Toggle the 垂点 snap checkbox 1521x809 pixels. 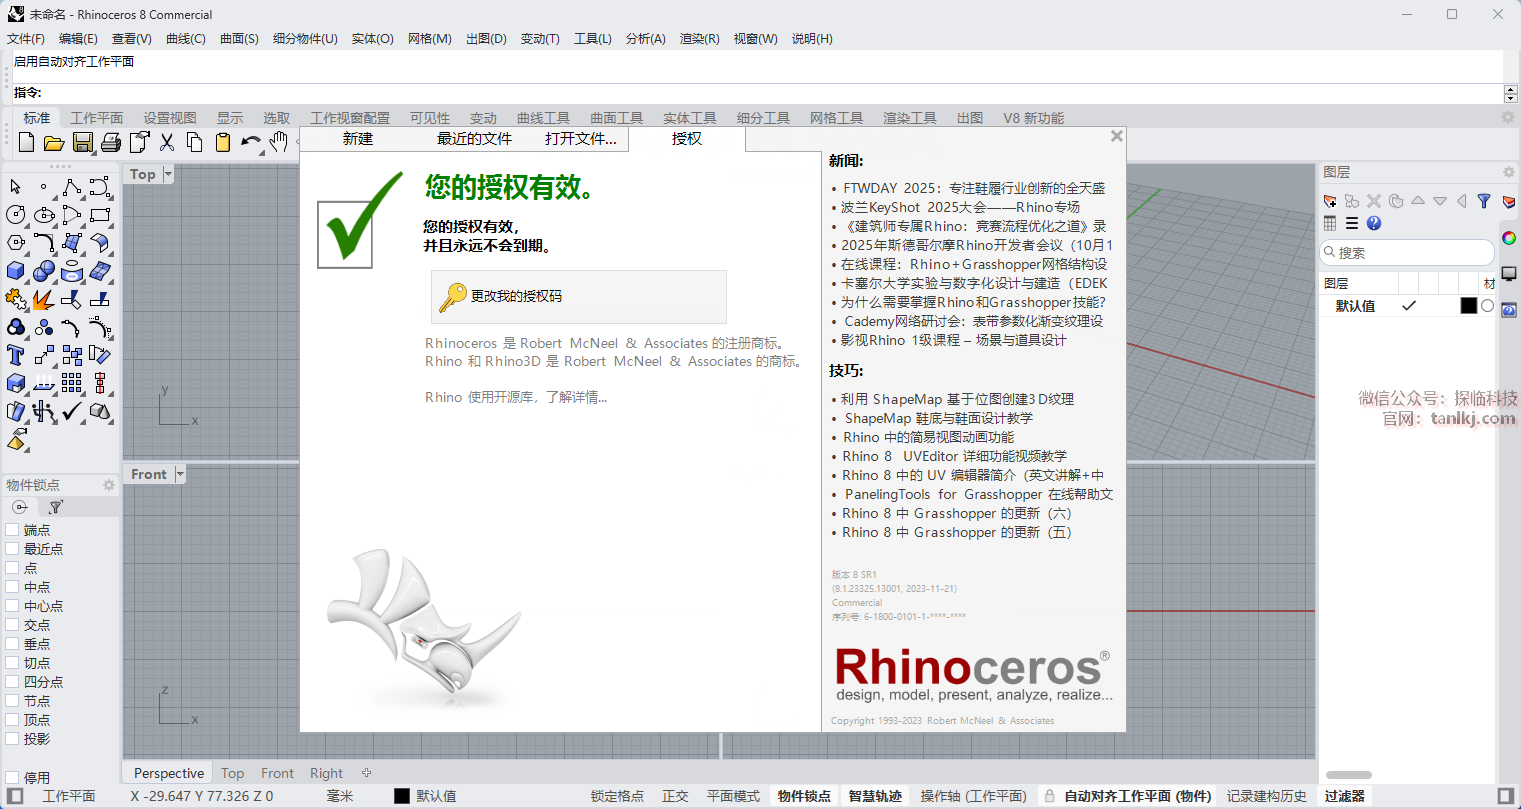click(12, 644)
